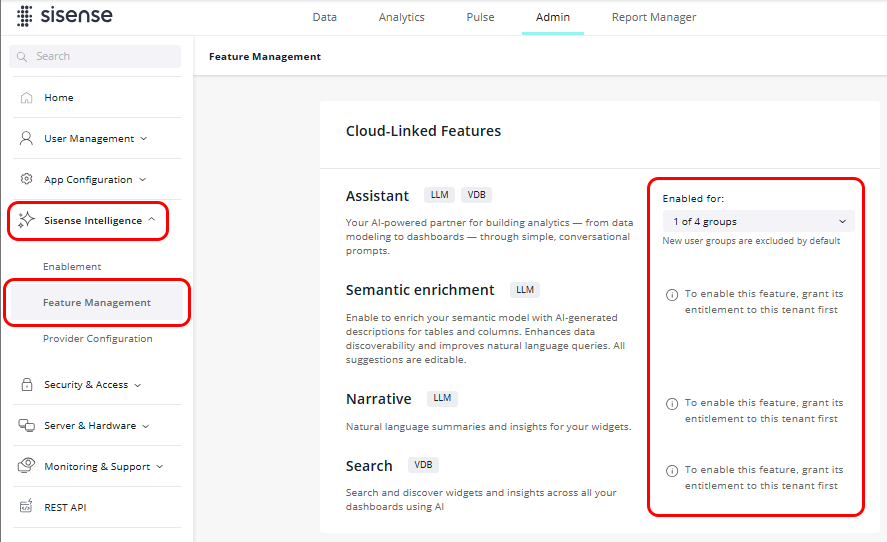Open the Data tab
The width and height of the screenshot is (887, 542).
click(x=325, y=18)
